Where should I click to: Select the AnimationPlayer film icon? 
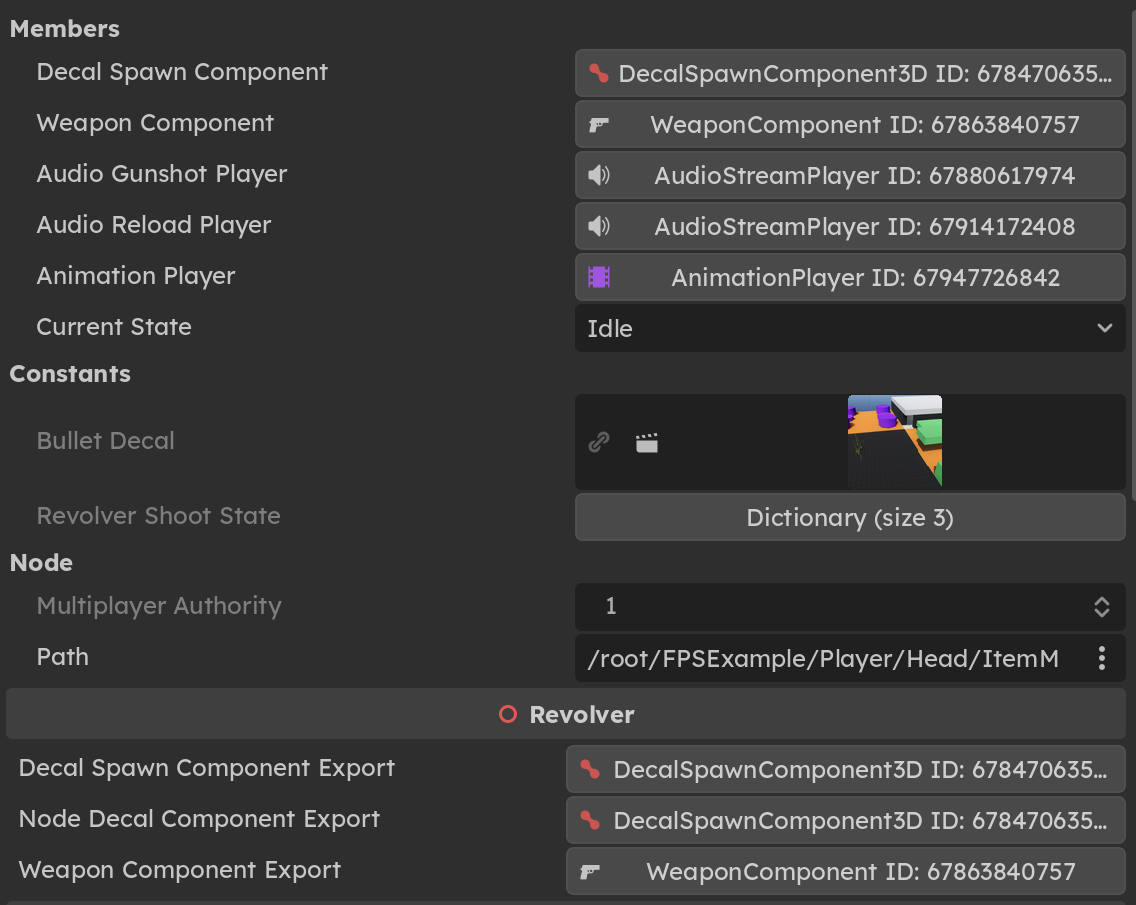(x=597, y=277)
